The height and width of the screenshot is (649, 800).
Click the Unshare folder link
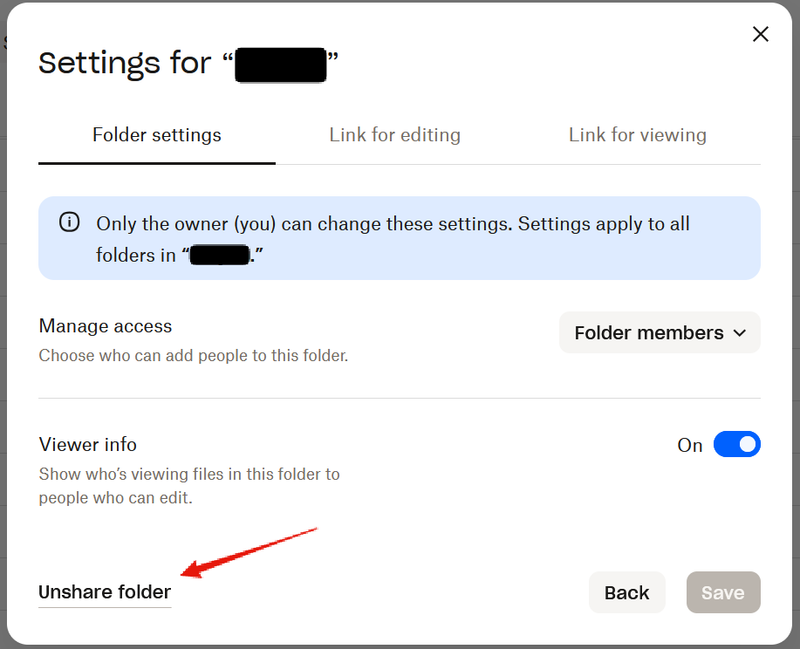click(x=105, y=592)
